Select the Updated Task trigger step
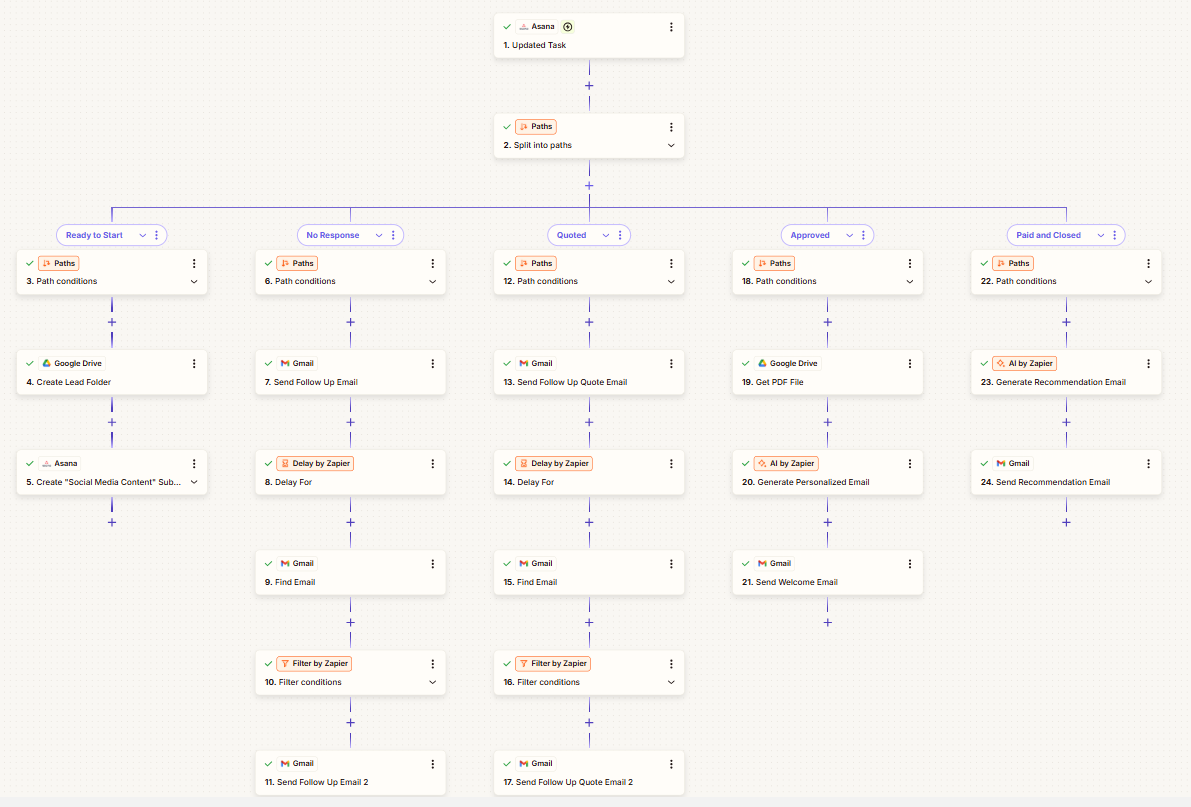Screen dimensions: 1191x807 [589, 36]
